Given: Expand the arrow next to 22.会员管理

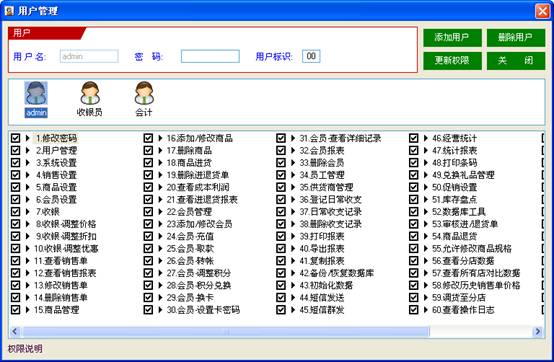Looking at the screenshot, I should tap(160, 212).
